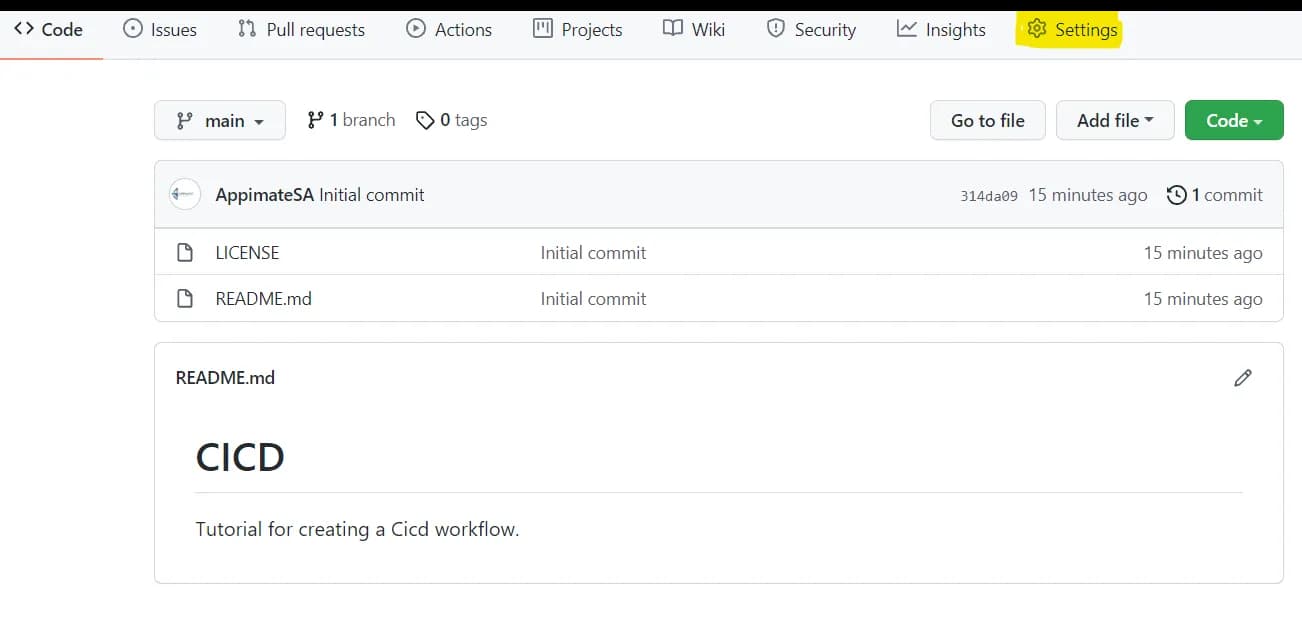Open the Pull requests tab
1302x619 pixels.
click(301, 29)
